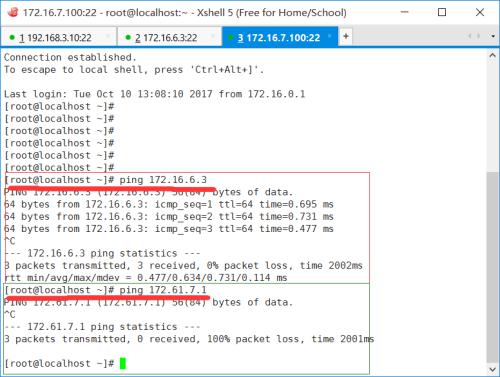
Task: Click the 'To escape to local shell' line
Action: (134, 70)
